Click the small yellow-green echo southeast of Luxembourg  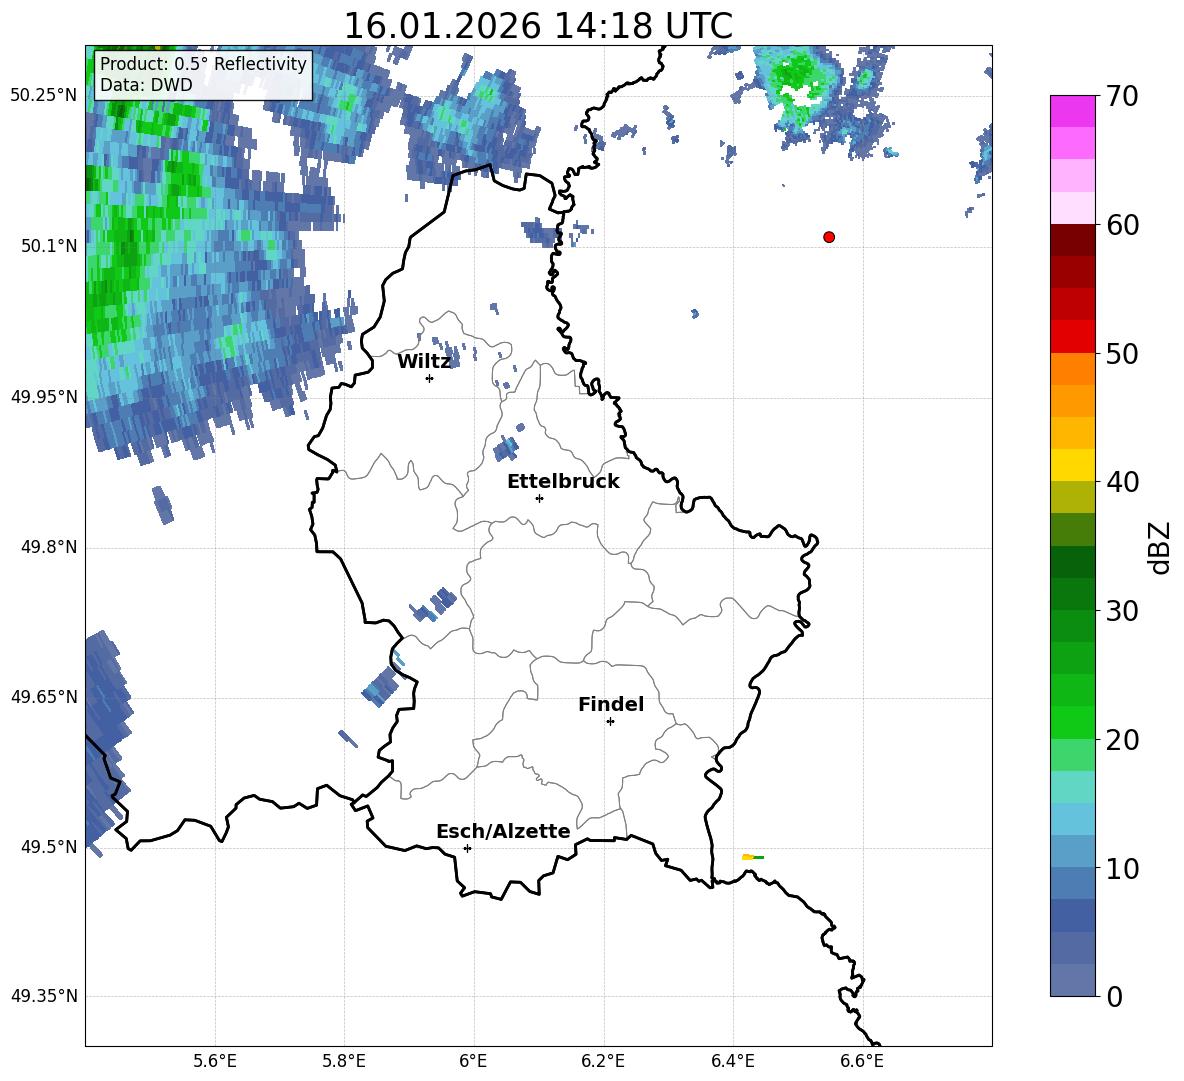pyautogui.click(x=753, y=857)
